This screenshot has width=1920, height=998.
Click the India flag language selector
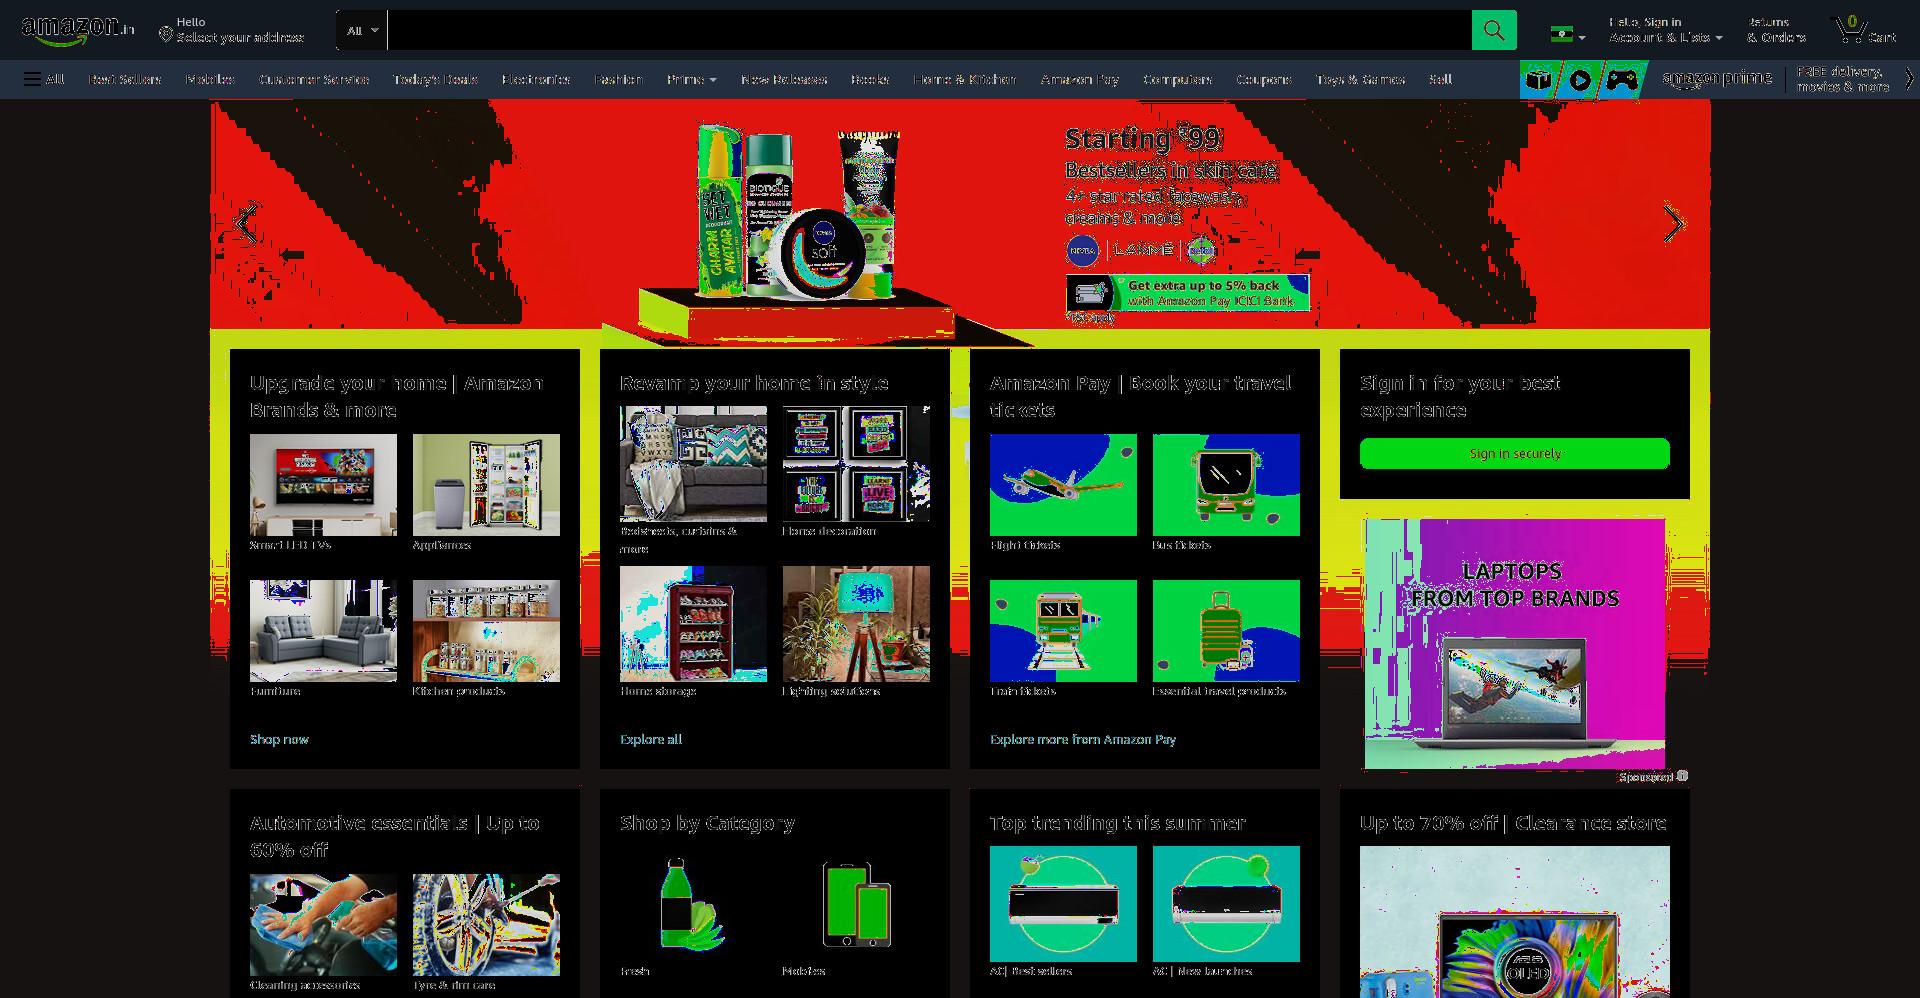[1567, 35]
